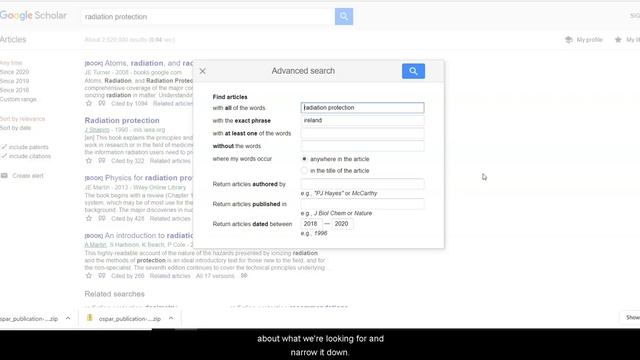Expand options for the second ospar_publication zip download
Screen dimensions: 640x360
[171, 318]
